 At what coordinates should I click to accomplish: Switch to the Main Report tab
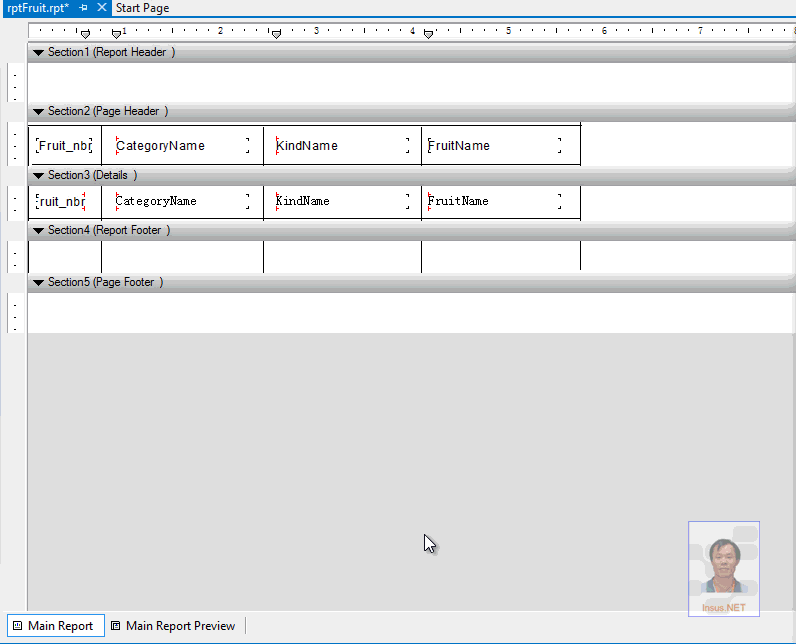tap(55, 626)
